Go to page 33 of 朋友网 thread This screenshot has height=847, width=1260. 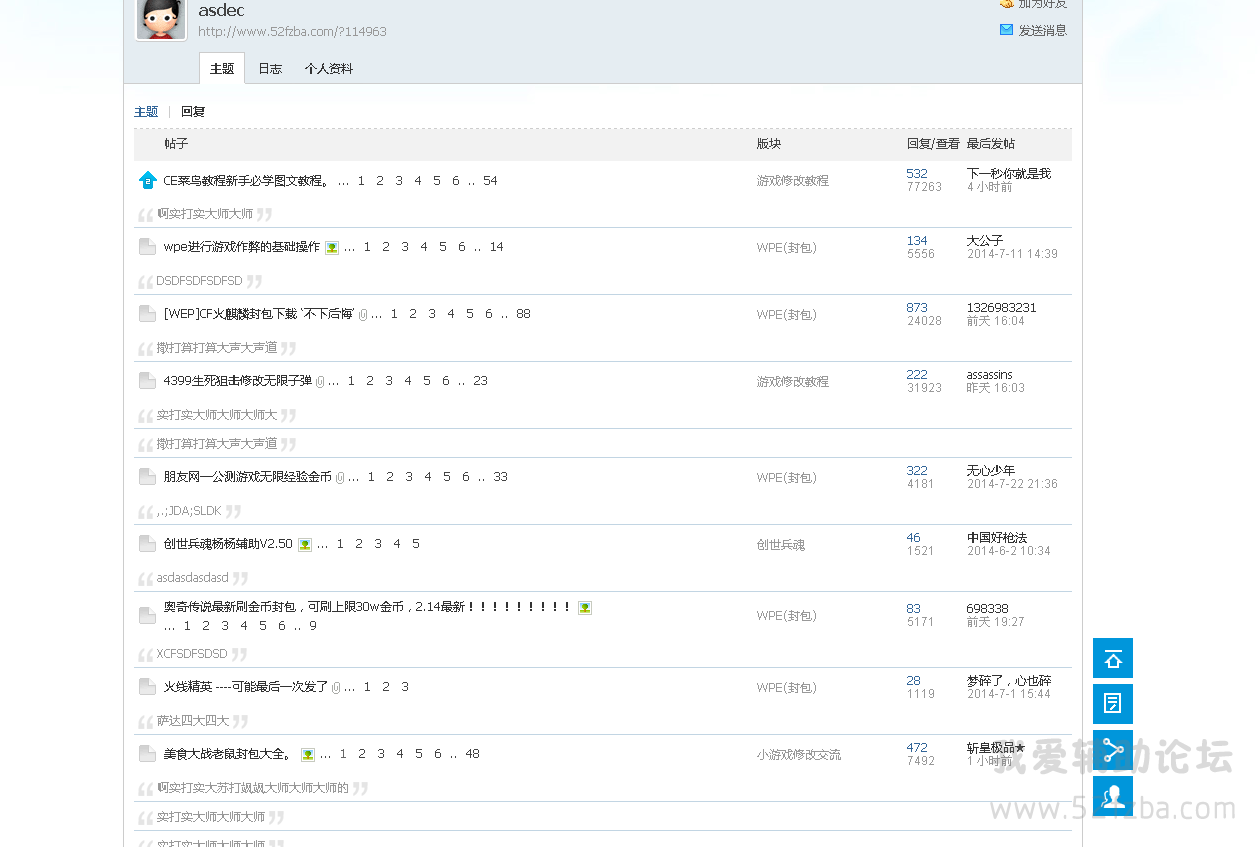click(x=500, y=477)
